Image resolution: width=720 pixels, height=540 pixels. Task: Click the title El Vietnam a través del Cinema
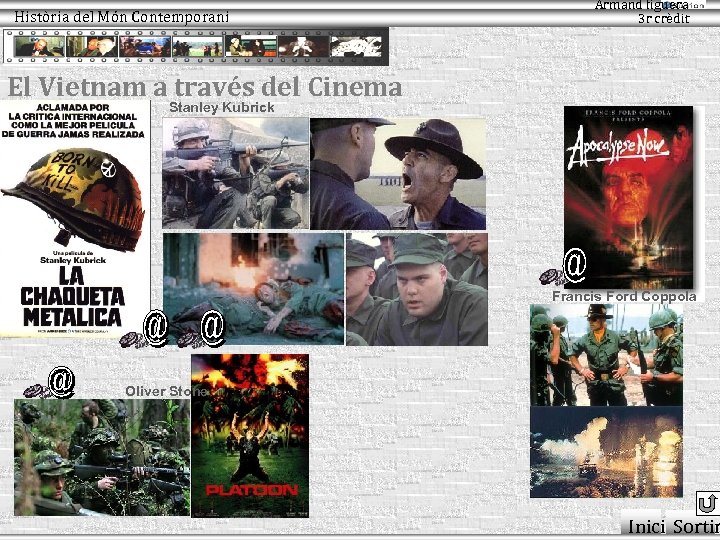tap(205, 86)
